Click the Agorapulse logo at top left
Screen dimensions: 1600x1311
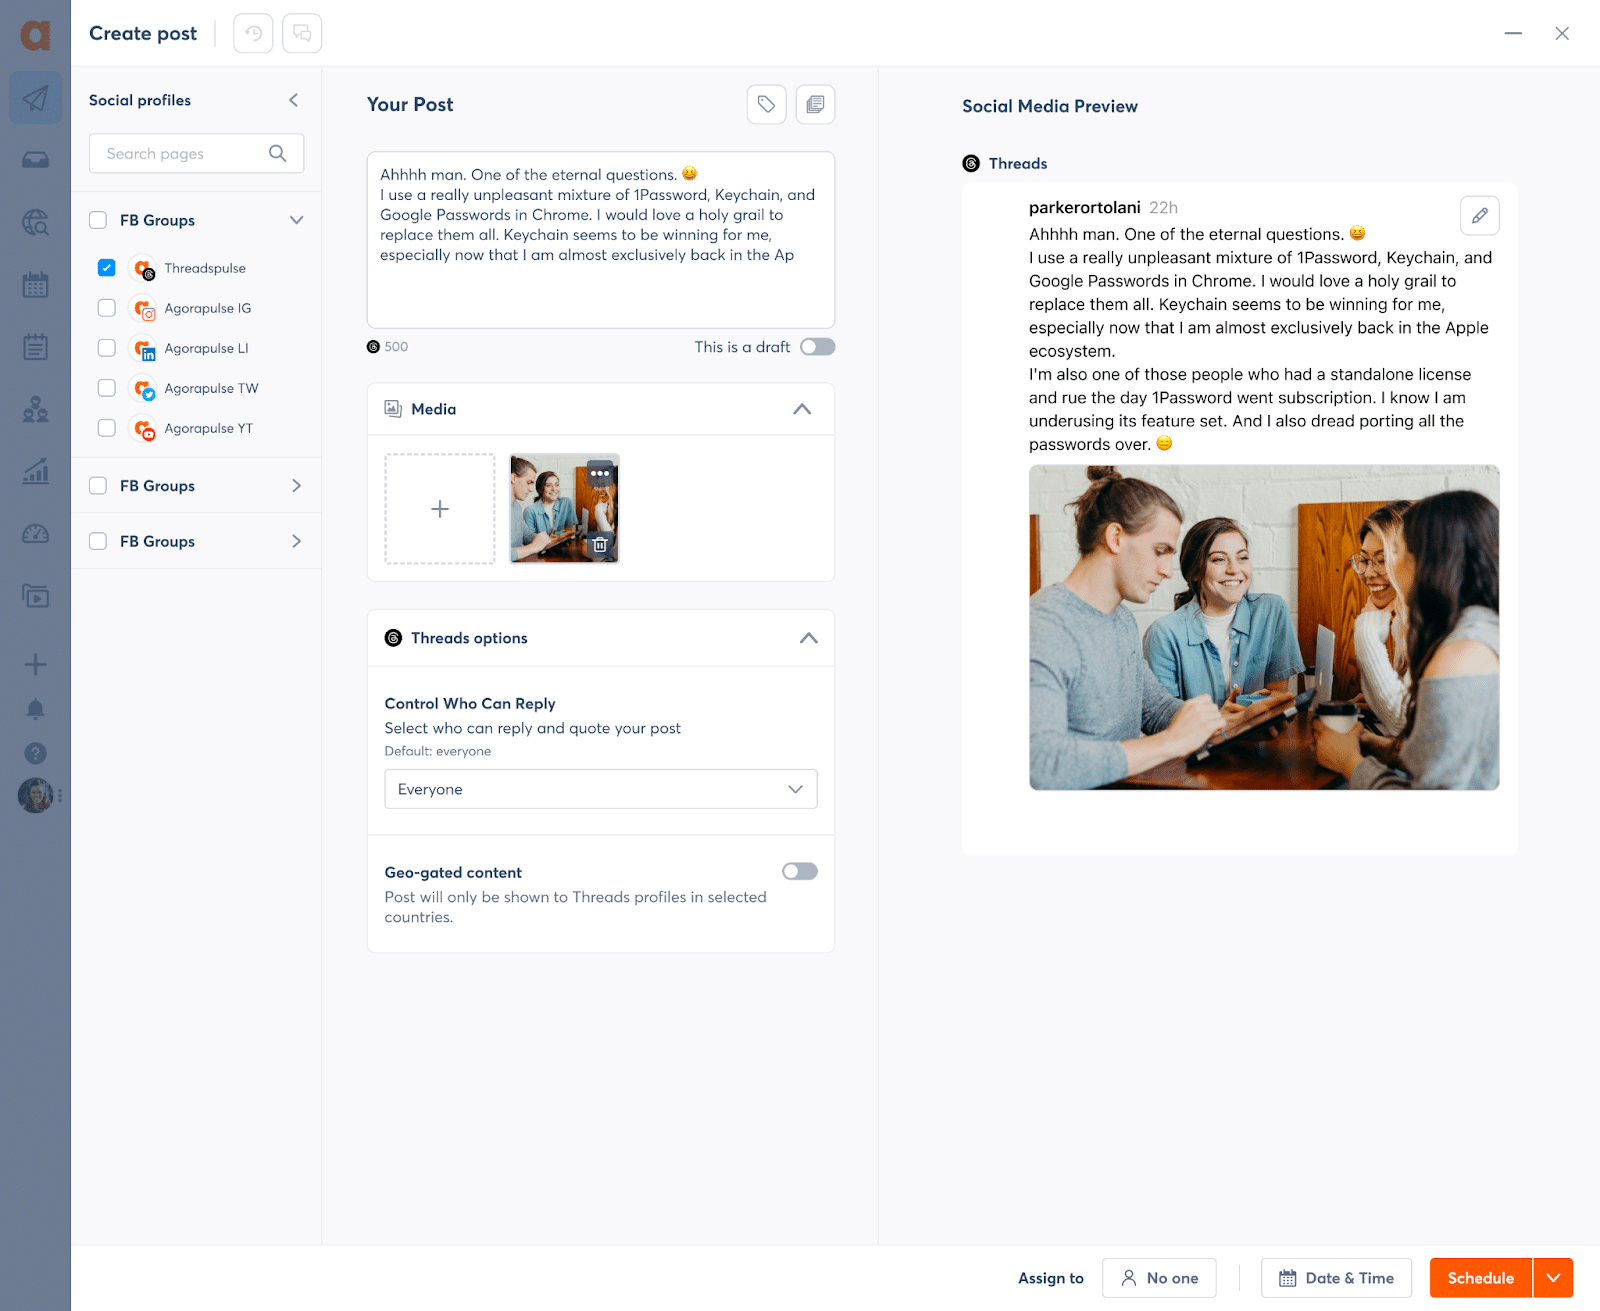tap(35, 35)
